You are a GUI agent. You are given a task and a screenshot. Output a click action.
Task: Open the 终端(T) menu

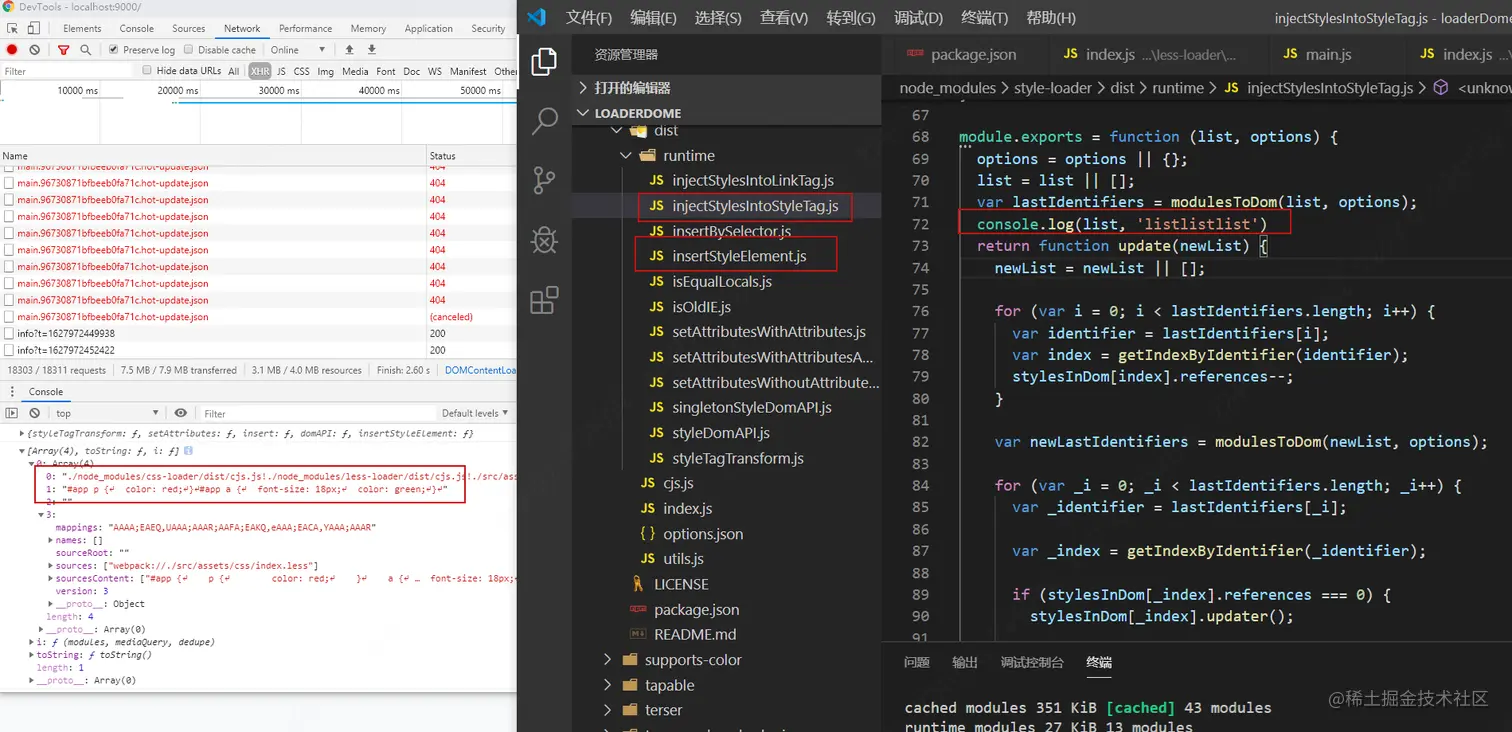(984, 17)
